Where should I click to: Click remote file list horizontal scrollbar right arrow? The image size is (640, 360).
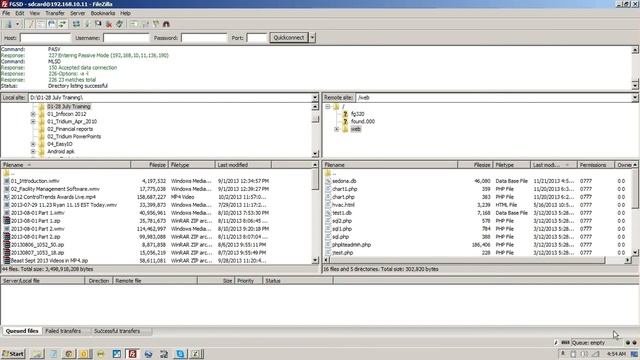[x=628, y=260]
